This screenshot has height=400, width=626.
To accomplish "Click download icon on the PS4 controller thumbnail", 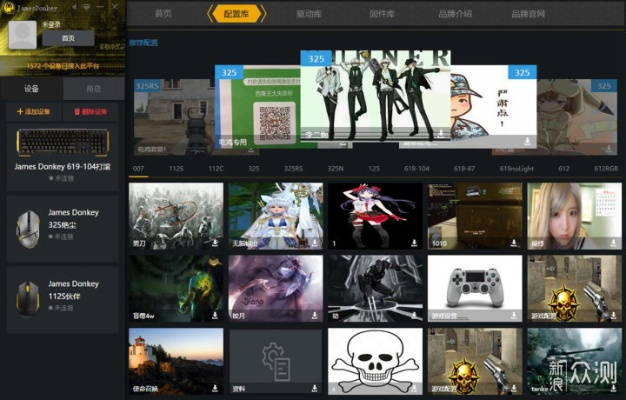I will (x=515, y=314).
